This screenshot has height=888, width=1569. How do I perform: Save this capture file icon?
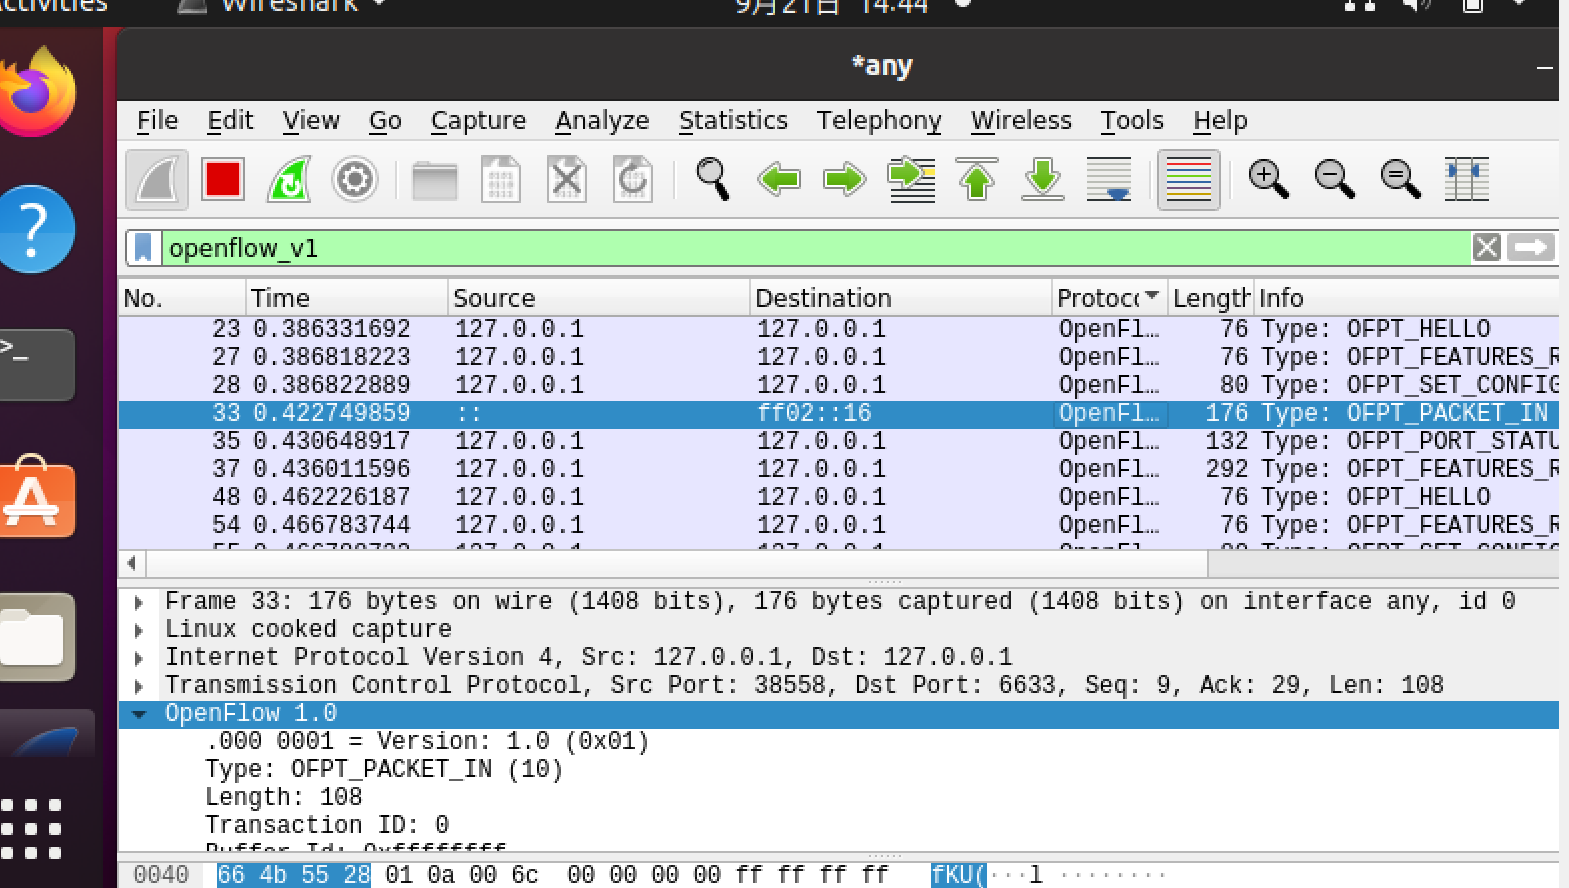[x=500, y=180]
